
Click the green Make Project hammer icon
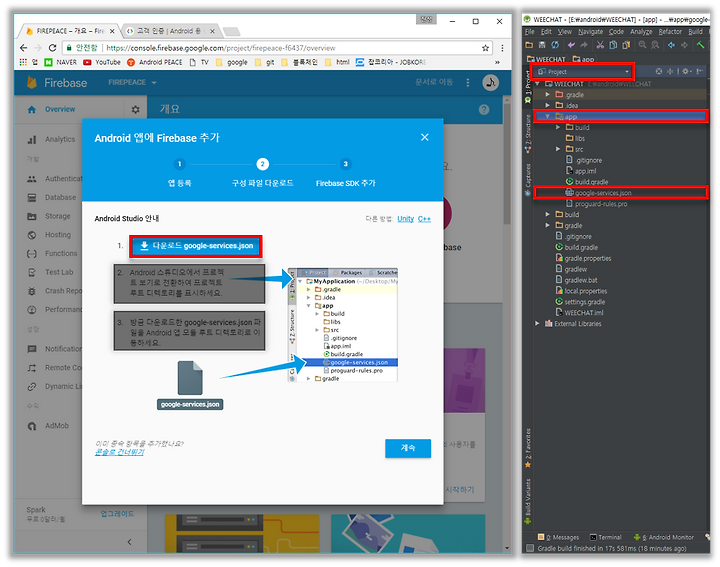(700, 45)
